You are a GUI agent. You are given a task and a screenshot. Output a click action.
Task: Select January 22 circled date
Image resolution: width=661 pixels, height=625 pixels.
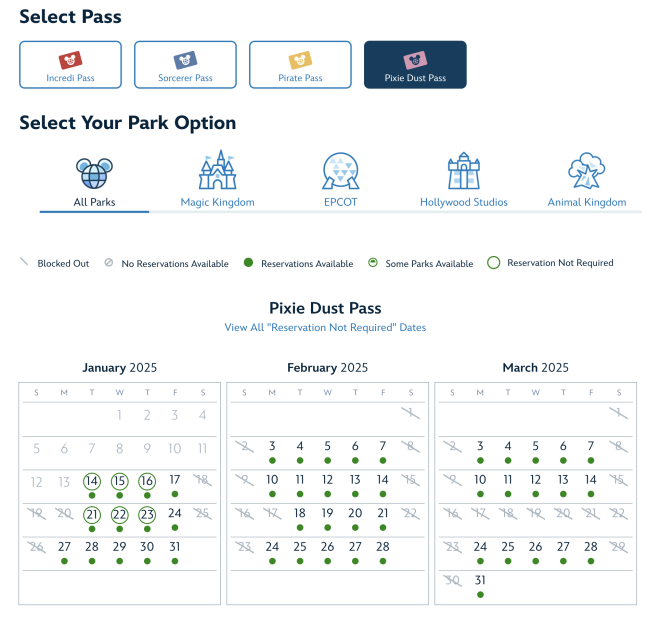click(x=119, y=515)
